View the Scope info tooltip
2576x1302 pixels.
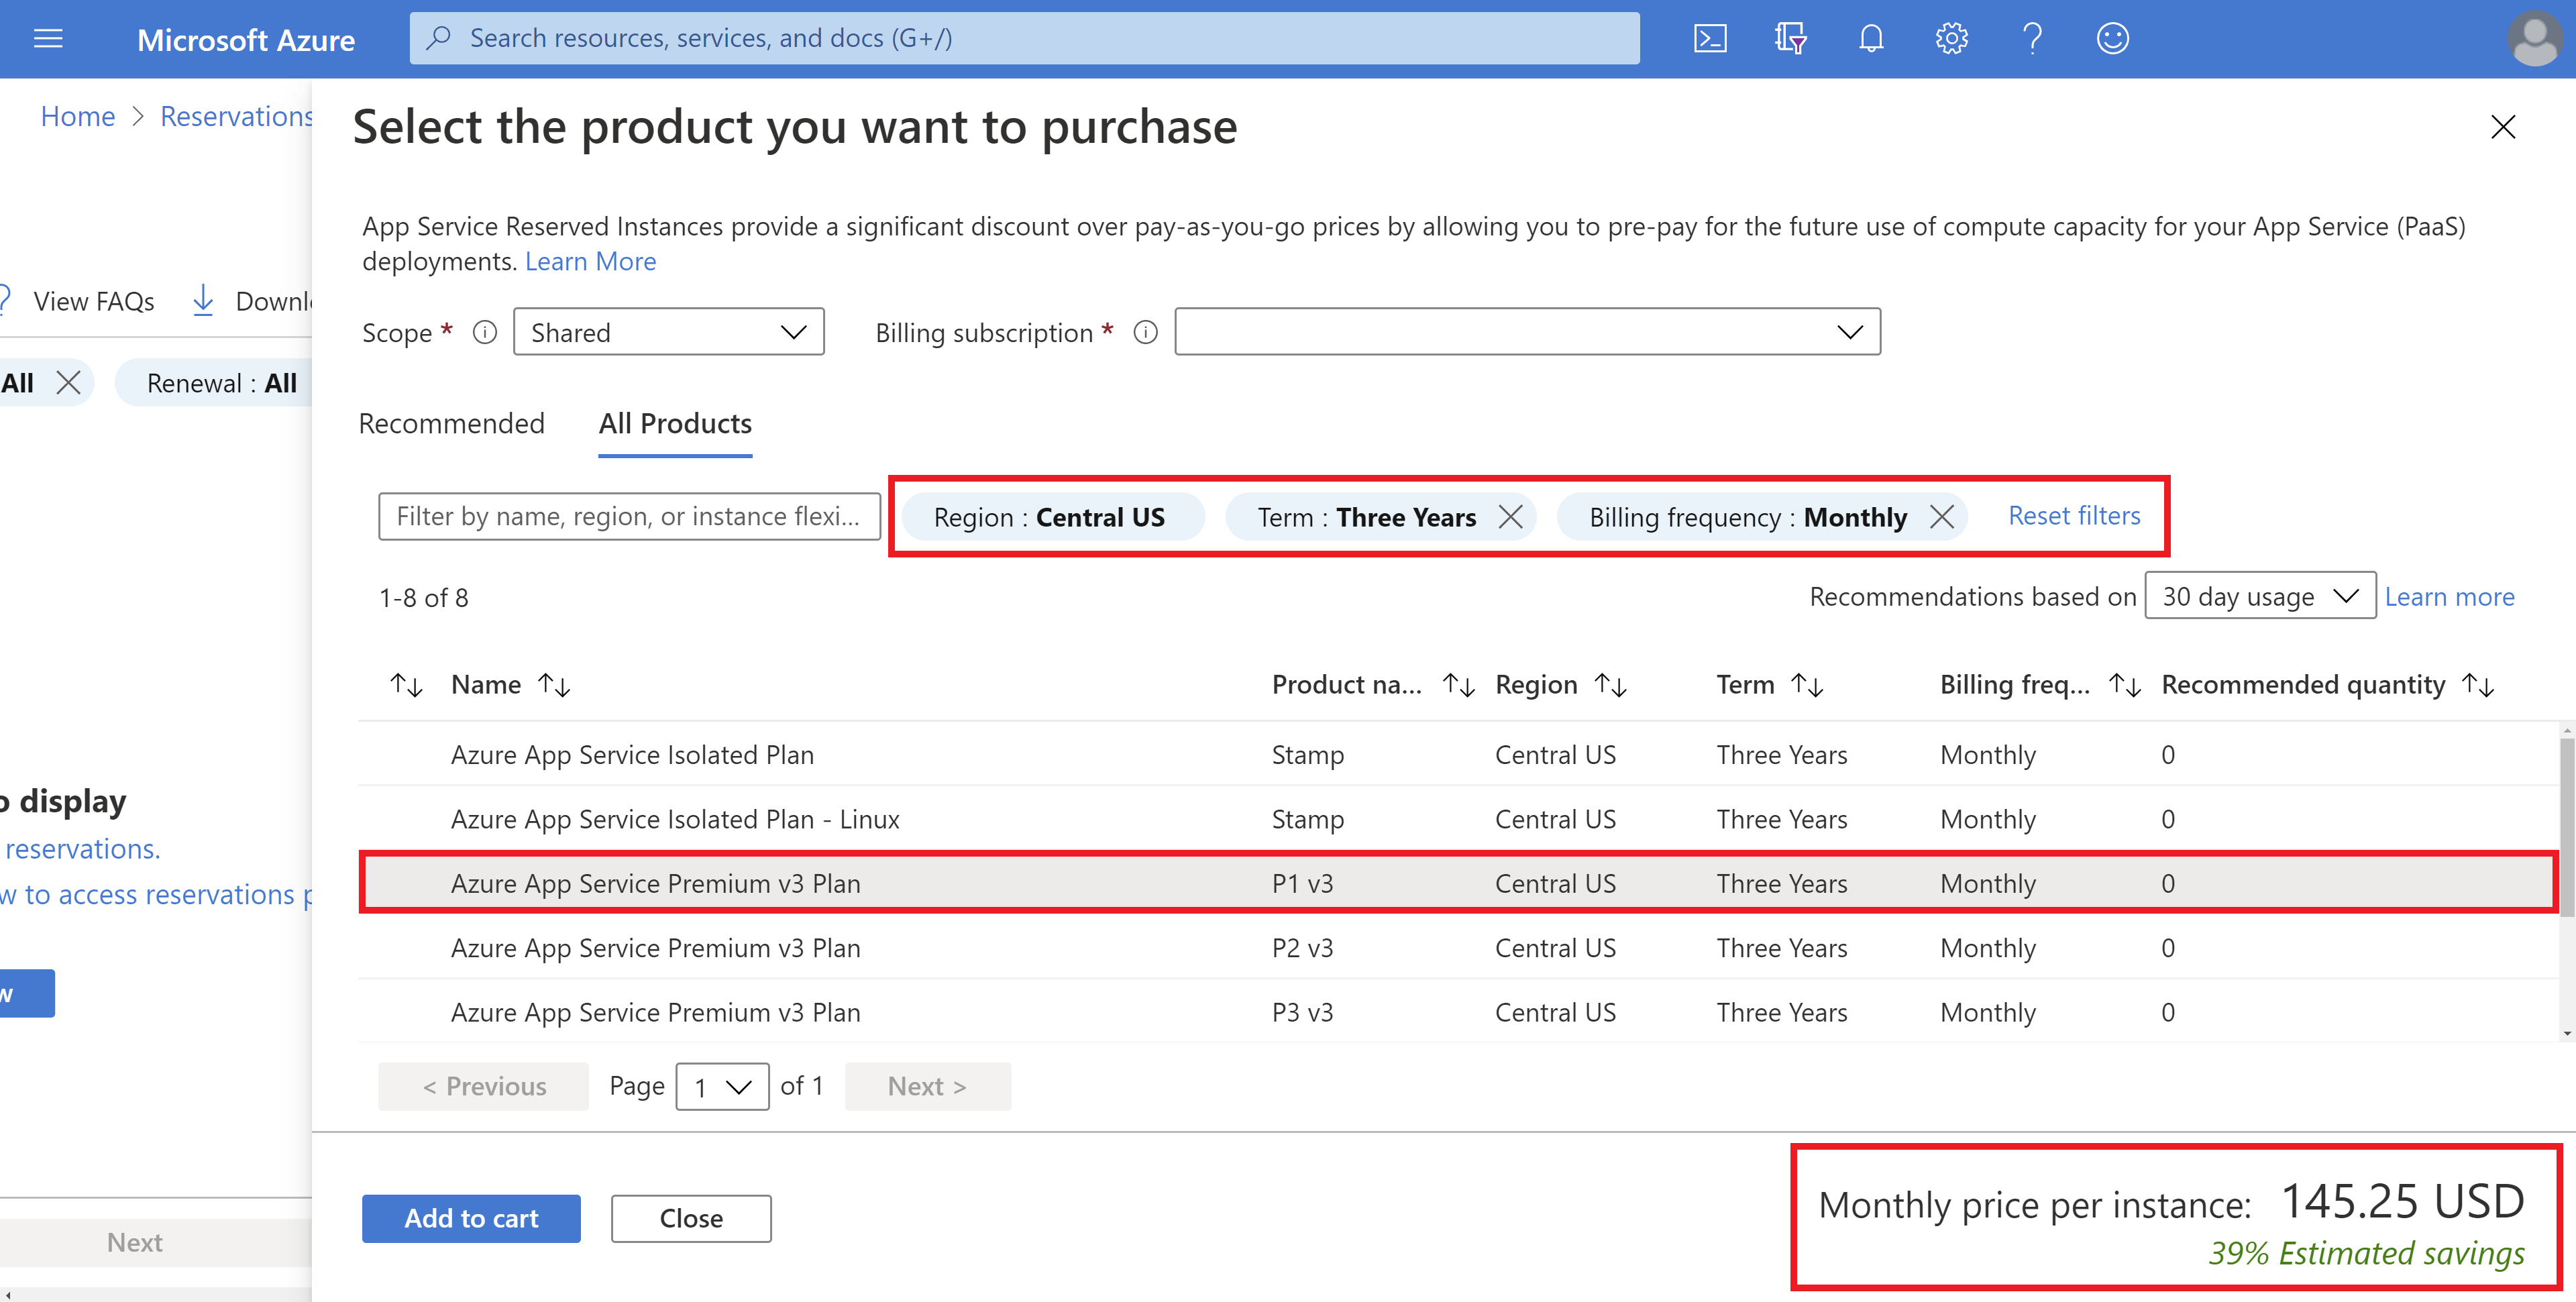coord(485,332)
